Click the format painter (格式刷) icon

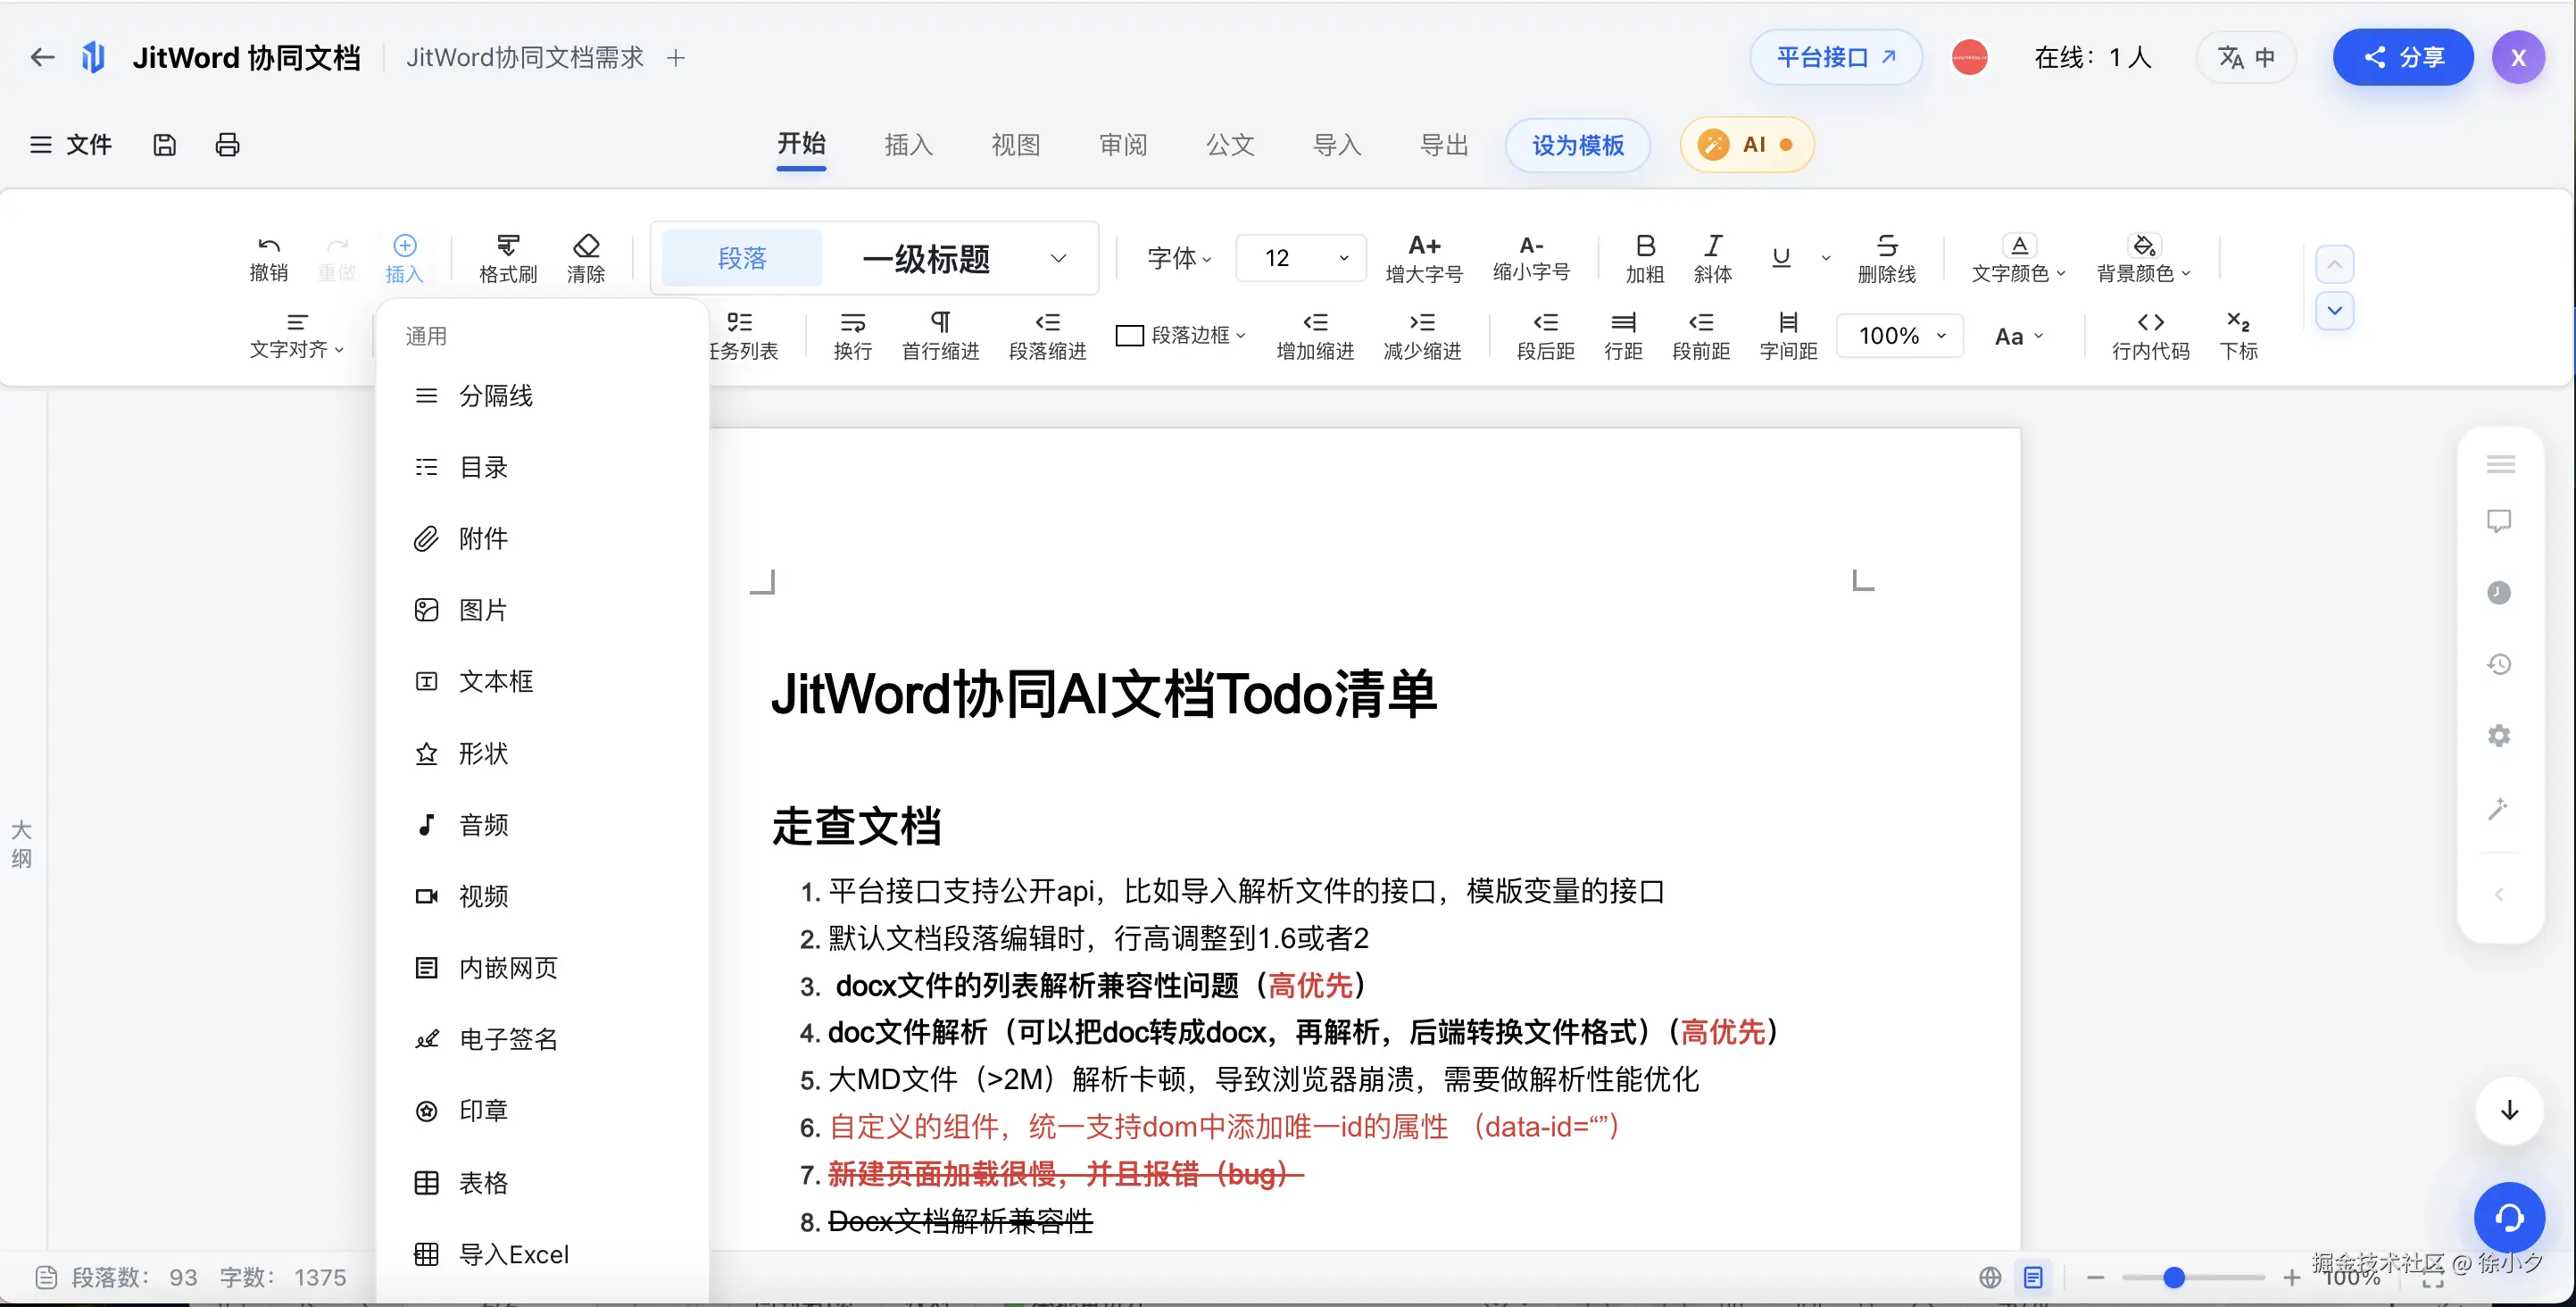(x=508, y=258)
